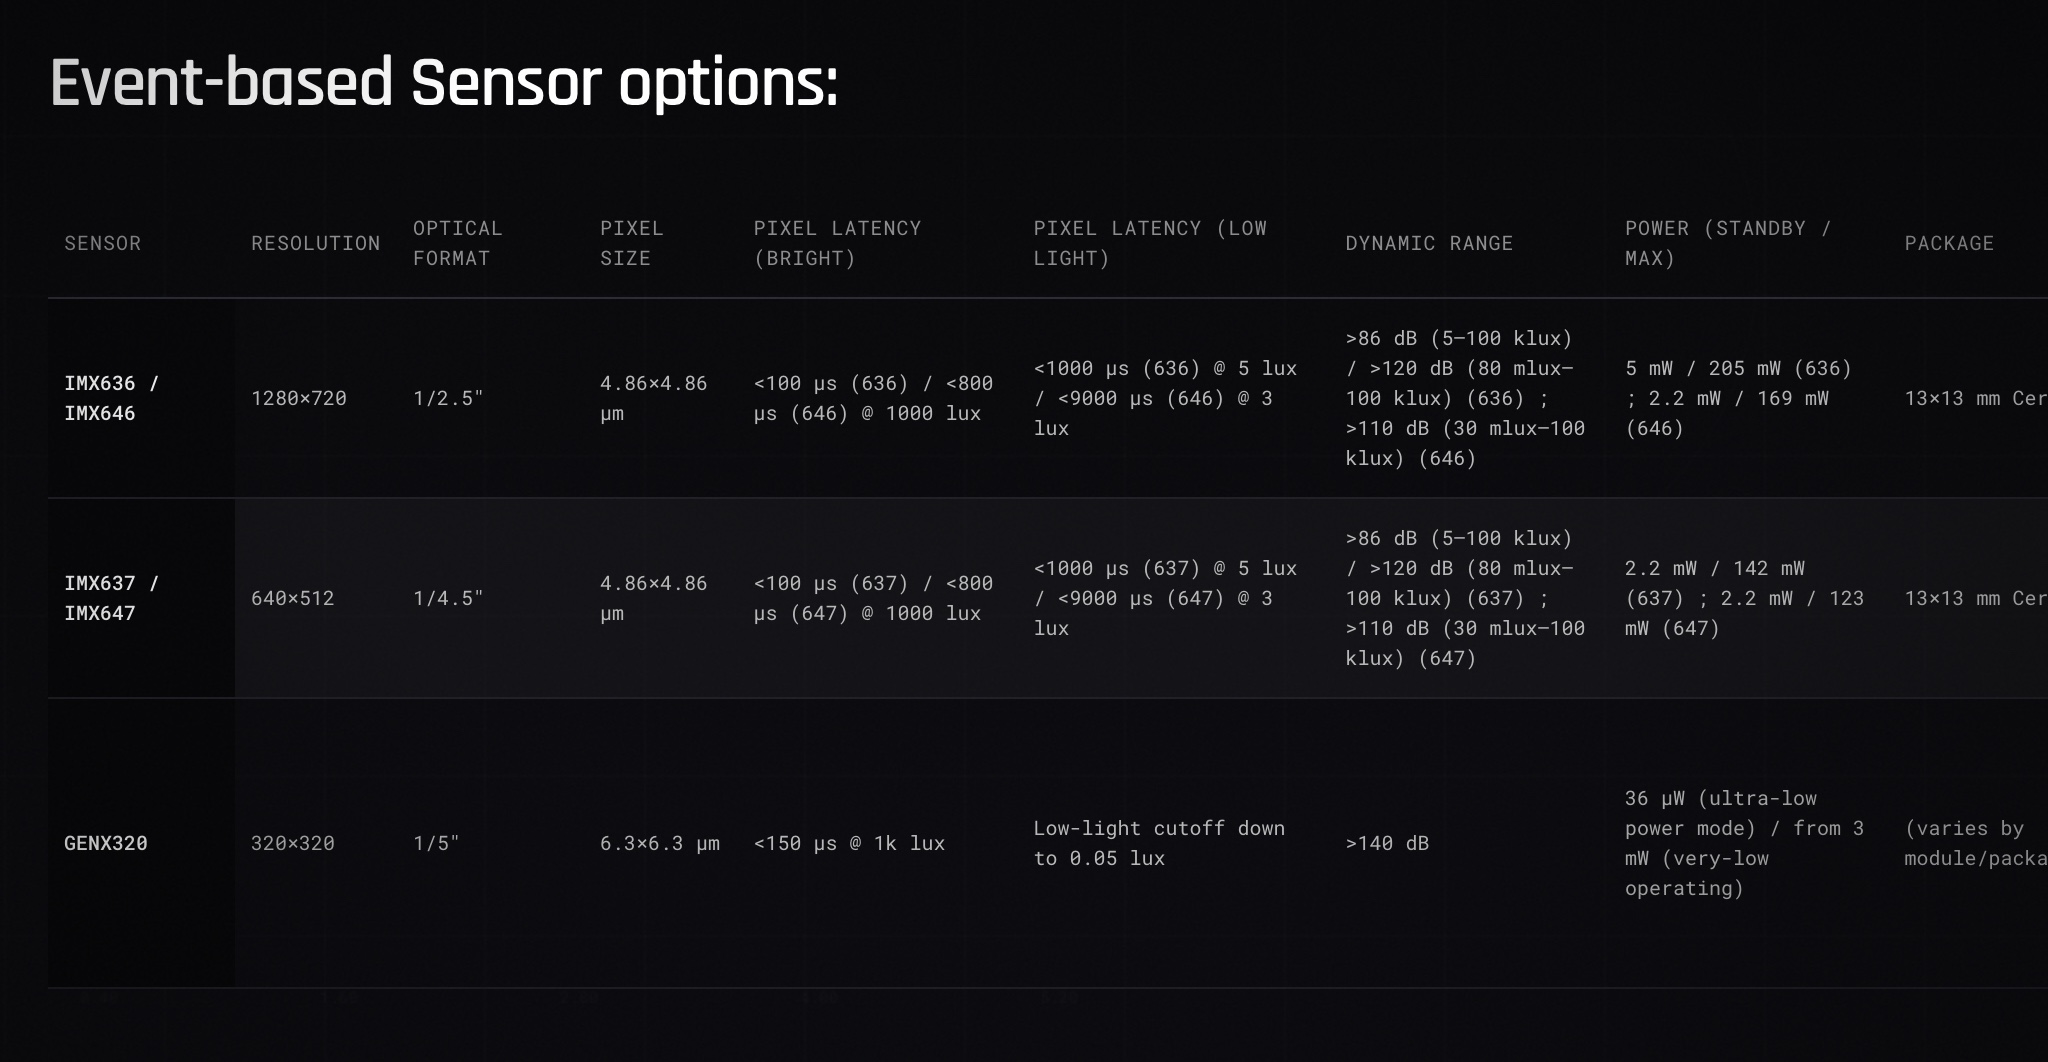
Task: Click the OPTICAL FORMAT column header
Action: pos(457,243)
